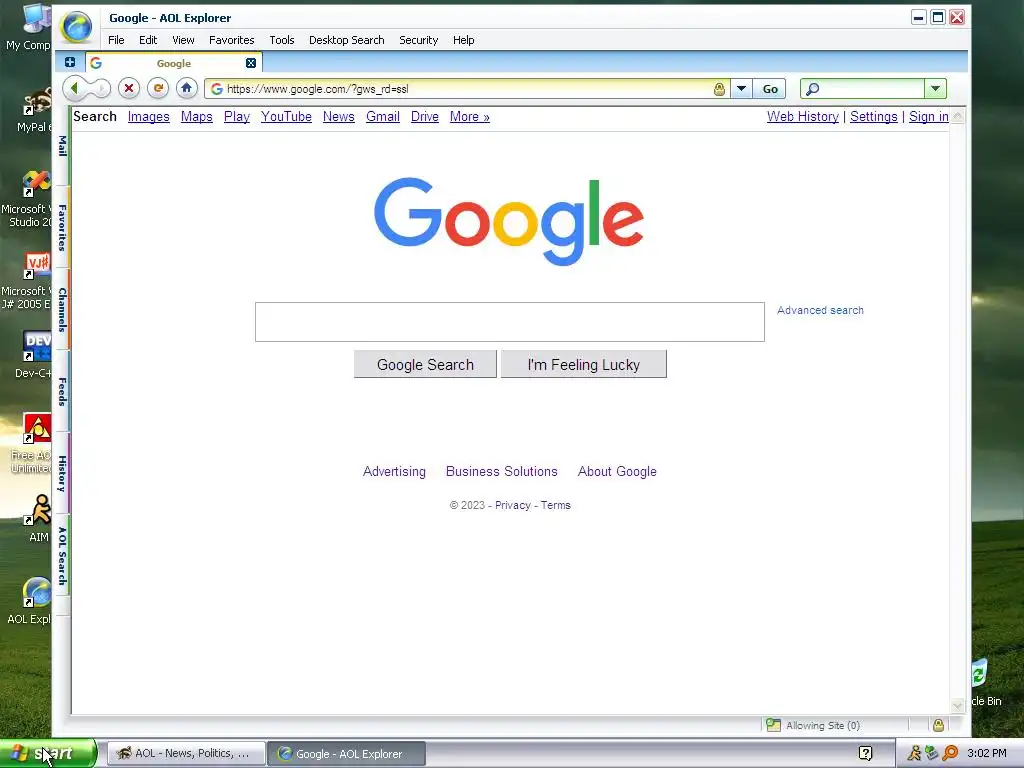Open the Dev-C++ desktop shortcut

34,355
